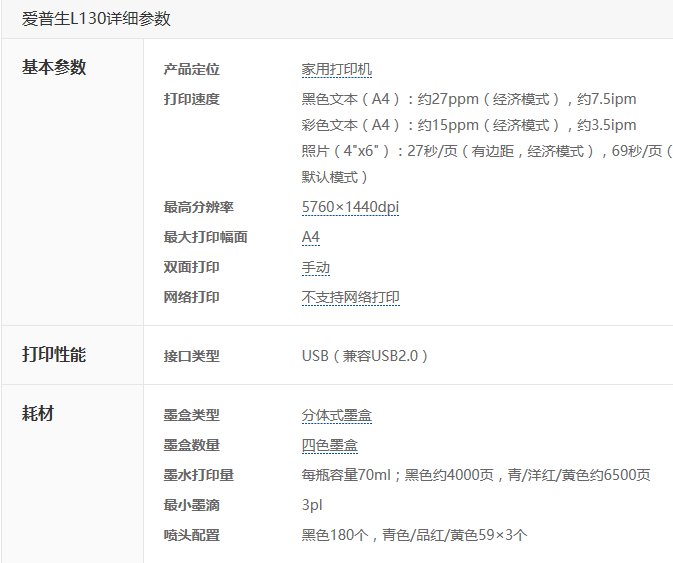Select the USB（兼容USB2.0） value
Screen dimensions: 673x563
[365, 356]
